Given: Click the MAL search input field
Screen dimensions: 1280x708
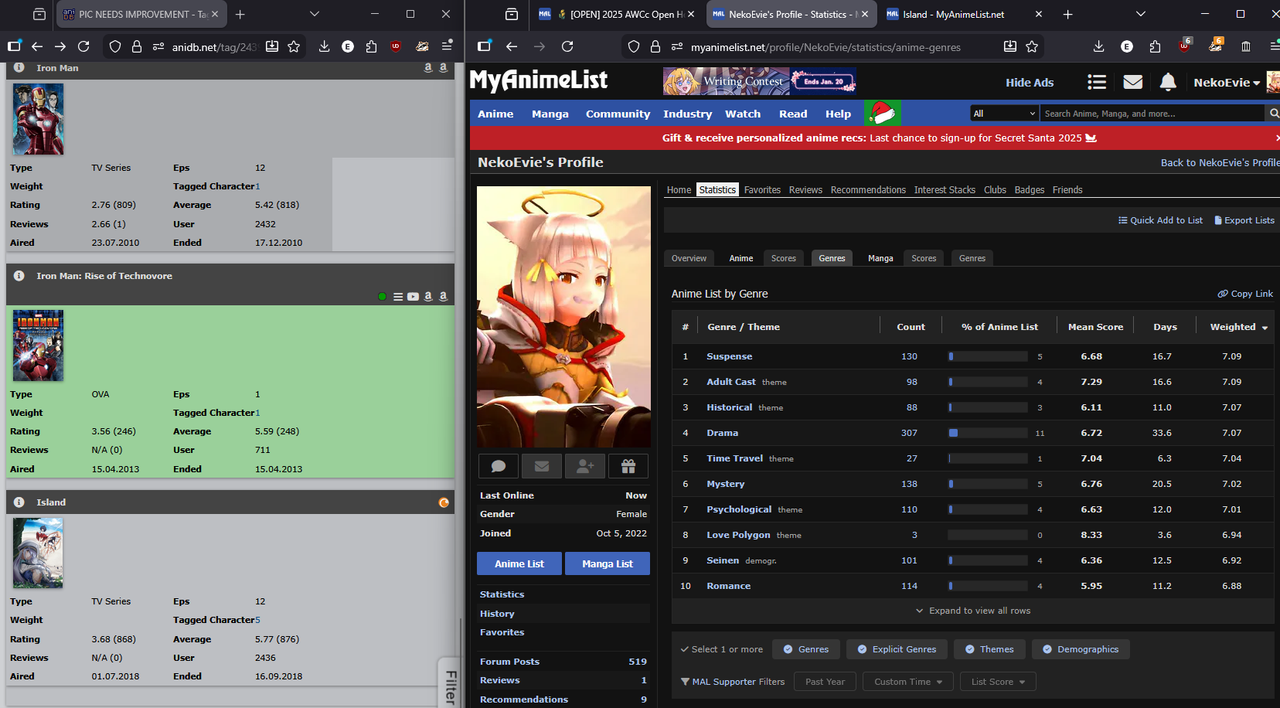Looking at the screenshot, I should [1152, 113].
